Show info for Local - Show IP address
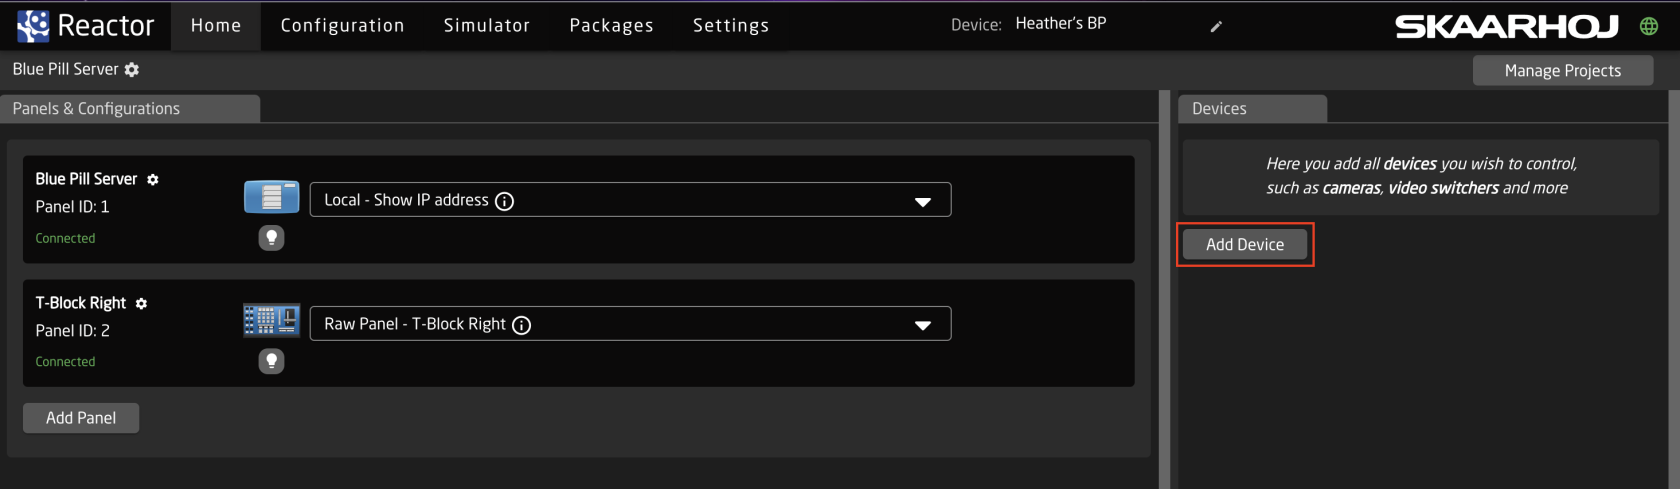 tap(505, 201)
